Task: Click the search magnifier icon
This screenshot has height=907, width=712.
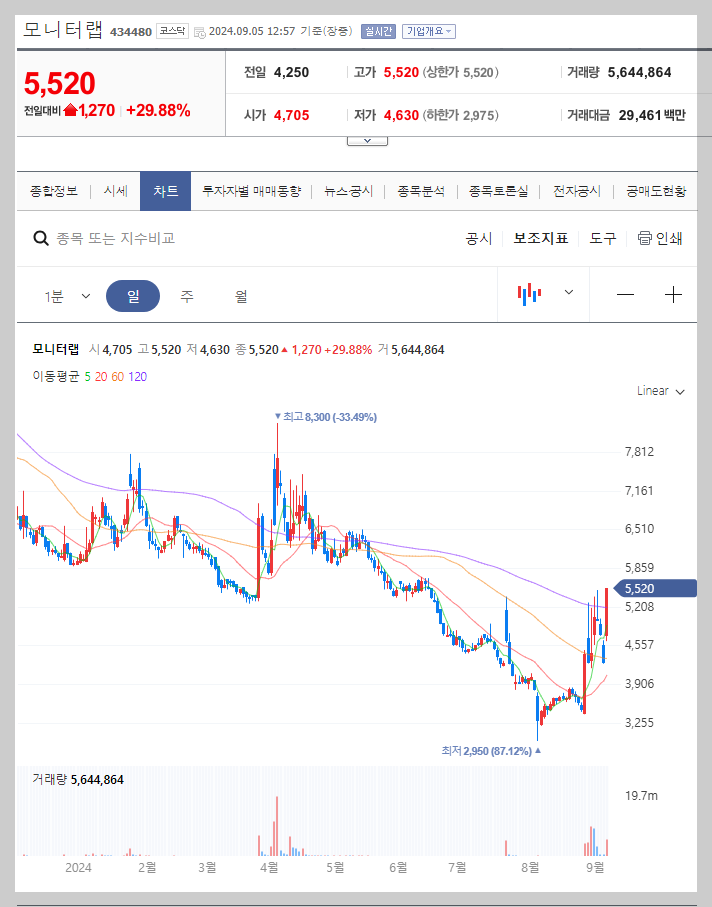Action: [40, 238]
